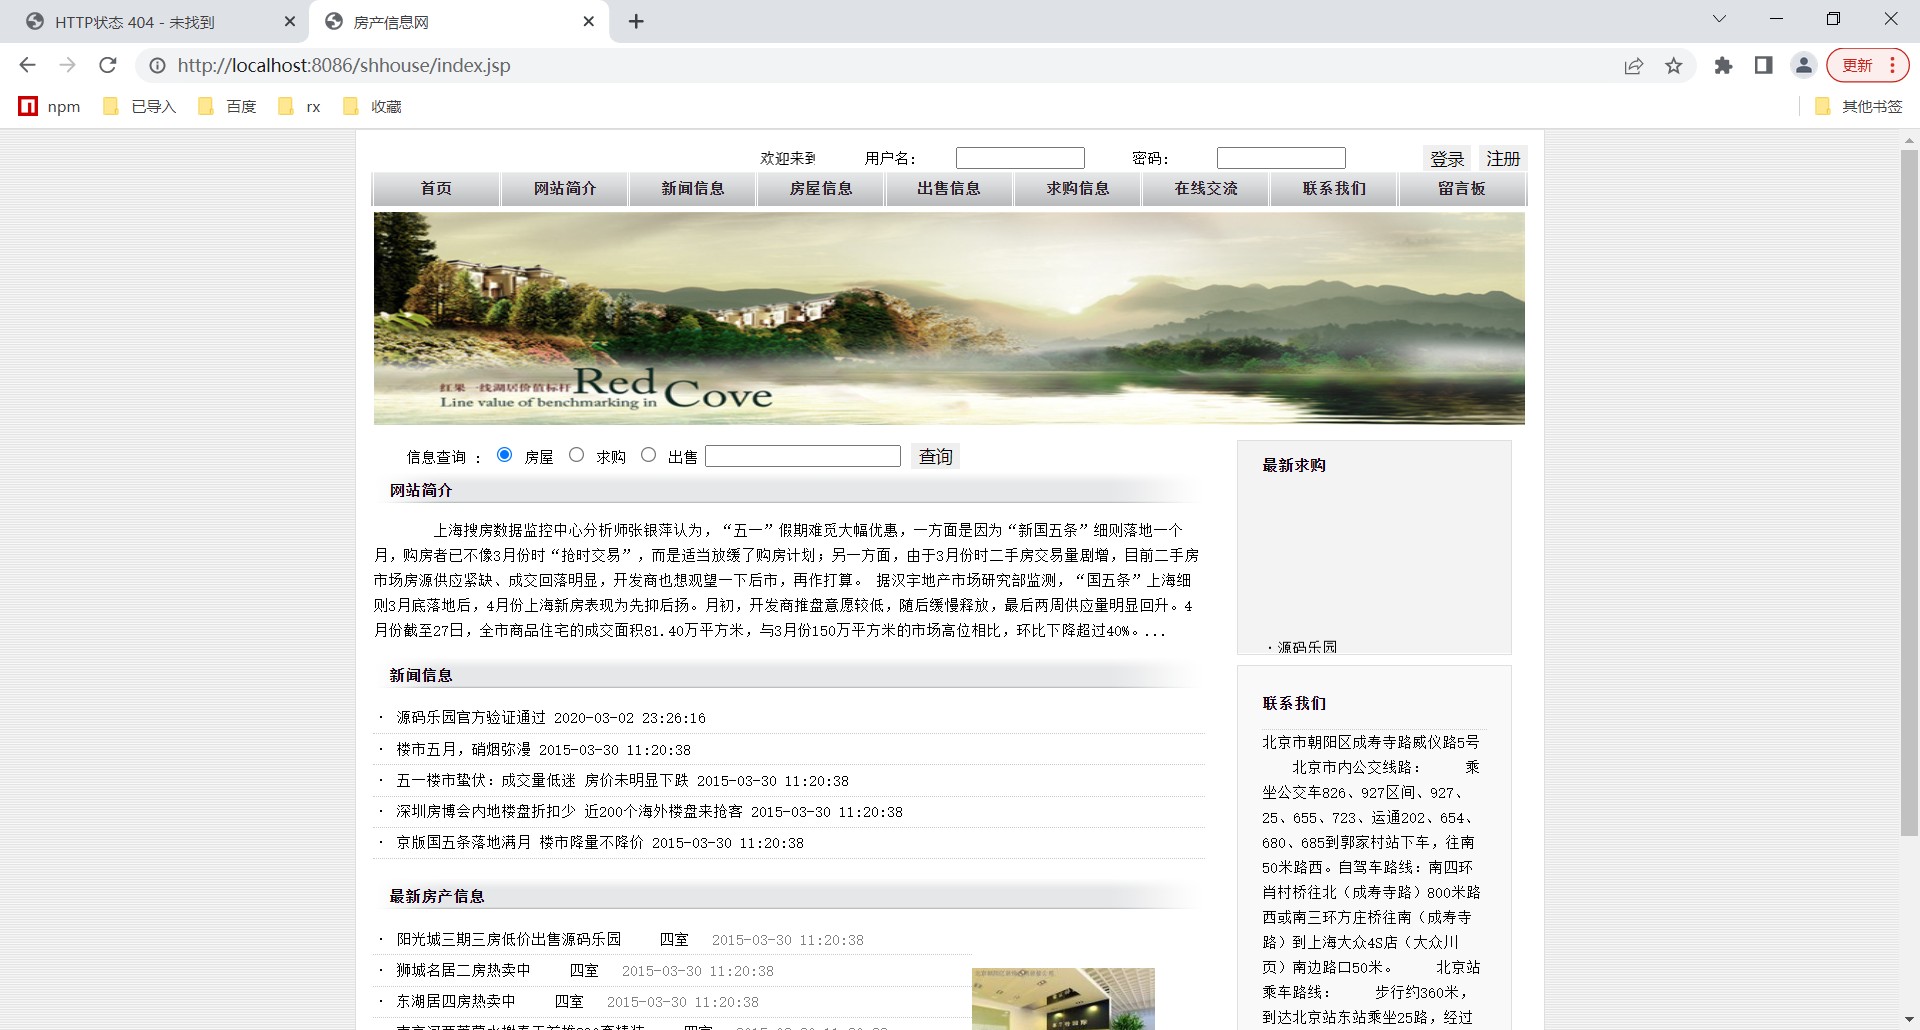Open the rx bookmarks folder
This screenshot has height=1030, width=1920.
299,106
